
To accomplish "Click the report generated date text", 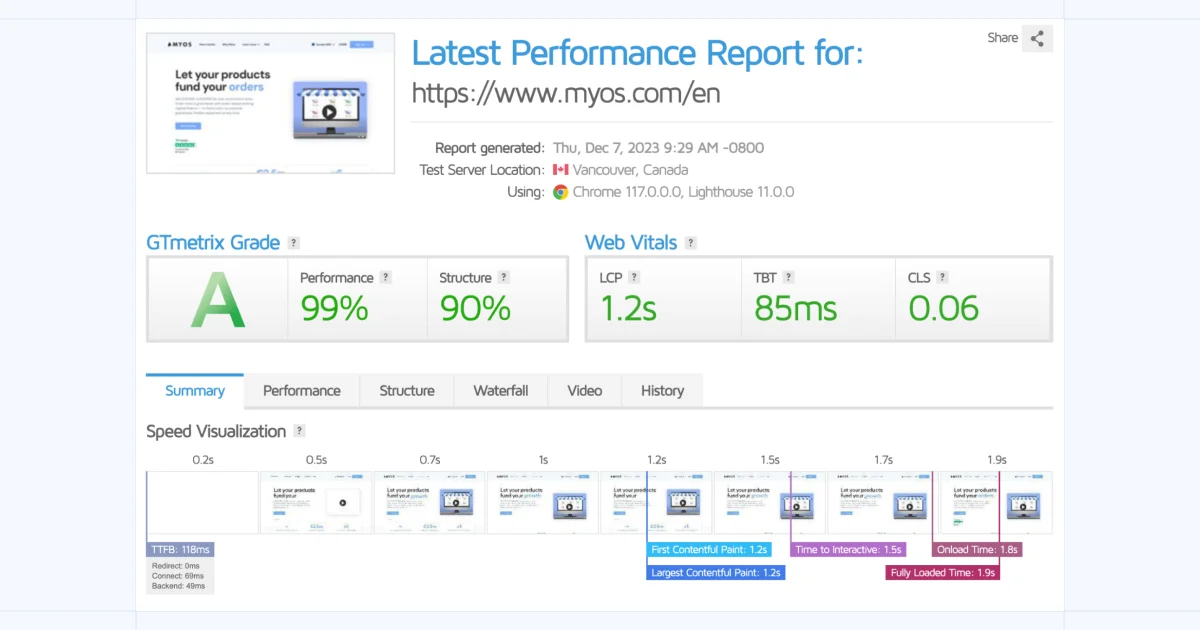I will [x=658, y=148].
